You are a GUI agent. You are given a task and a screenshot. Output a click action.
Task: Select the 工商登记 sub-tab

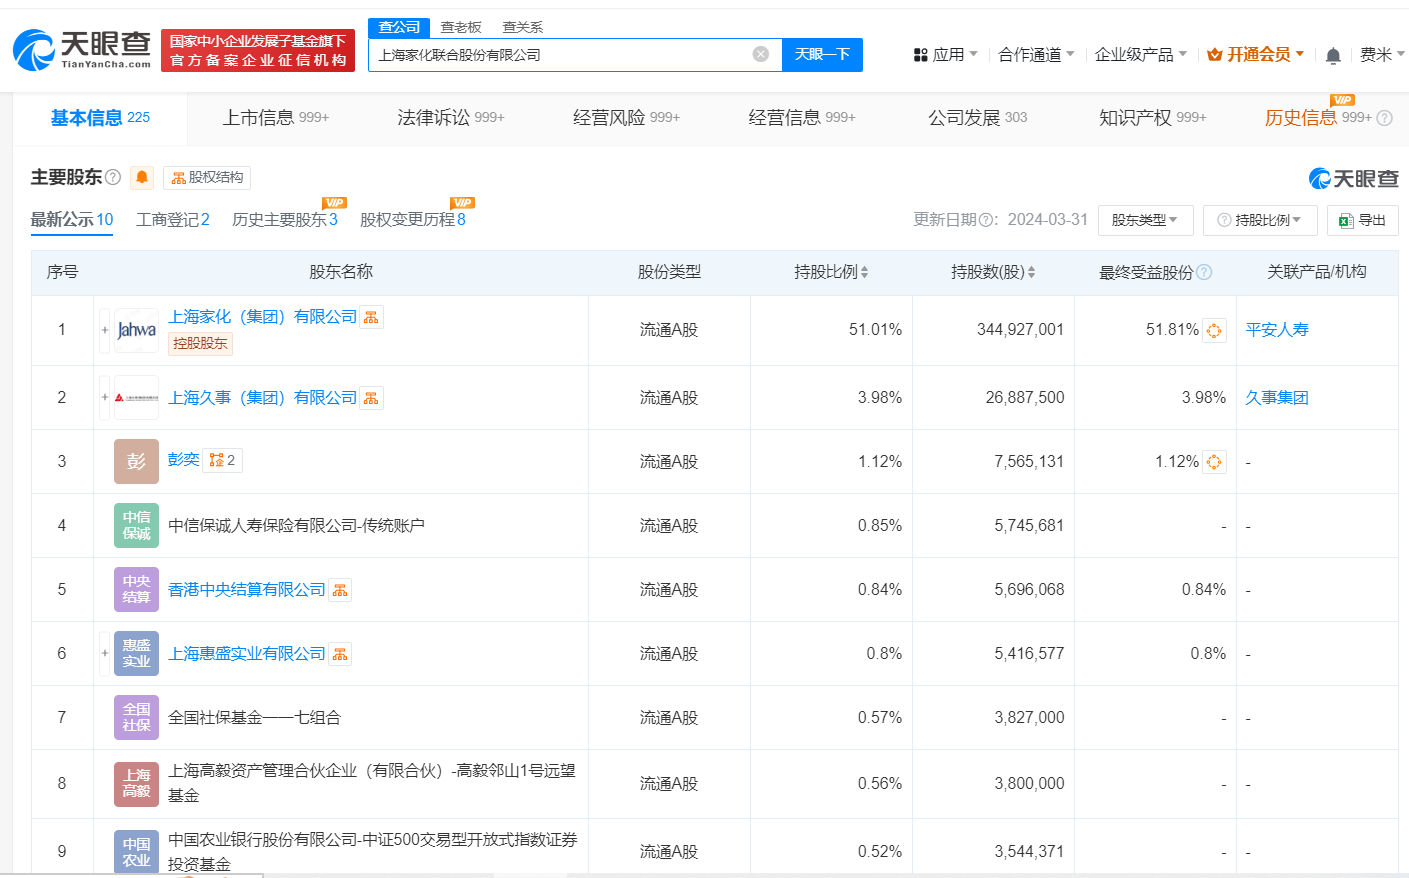[x=172, y=220]
